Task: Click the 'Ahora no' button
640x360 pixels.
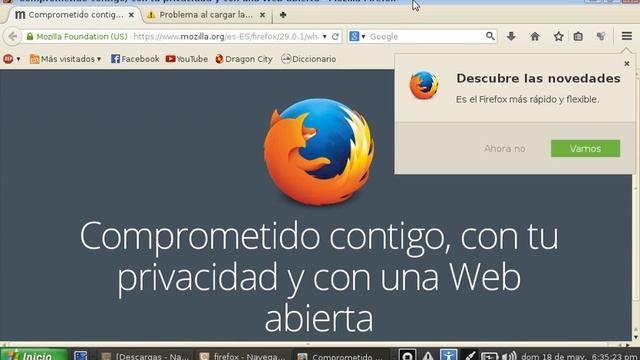Action: 504,149
